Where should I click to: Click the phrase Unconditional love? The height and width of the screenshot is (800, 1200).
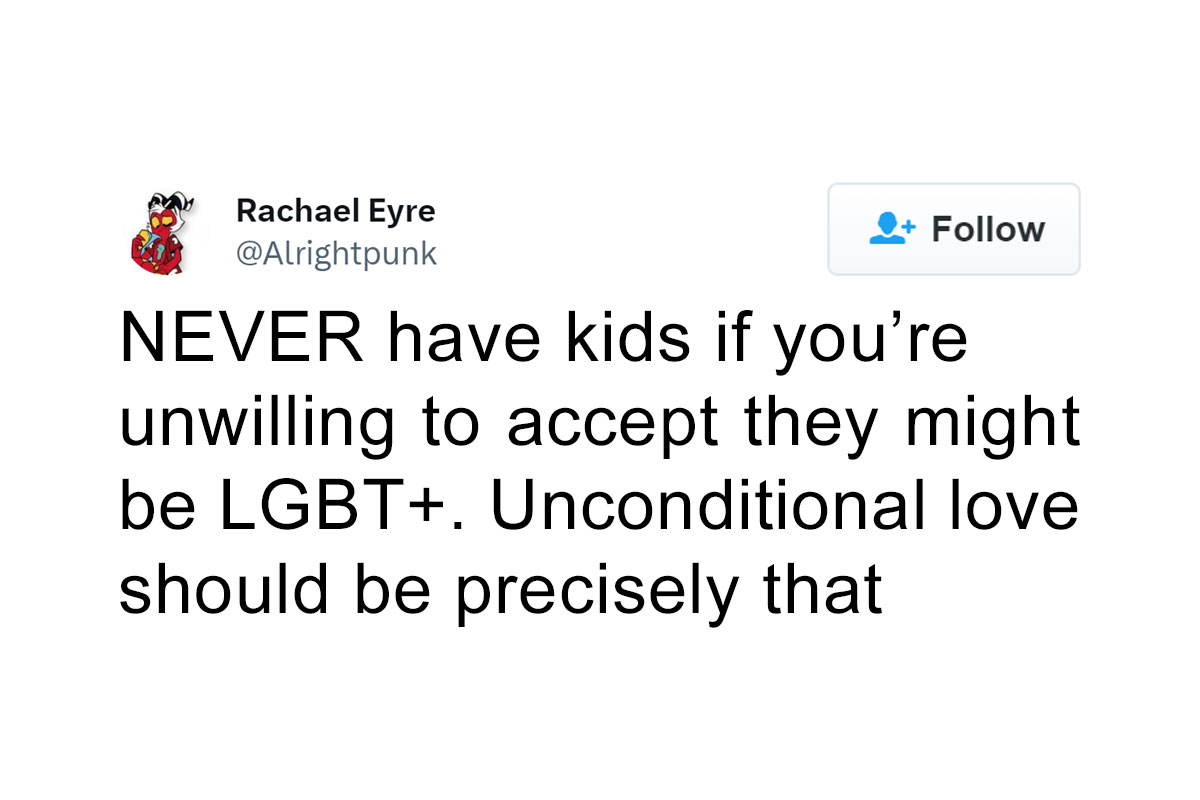[x=790, y=506]
